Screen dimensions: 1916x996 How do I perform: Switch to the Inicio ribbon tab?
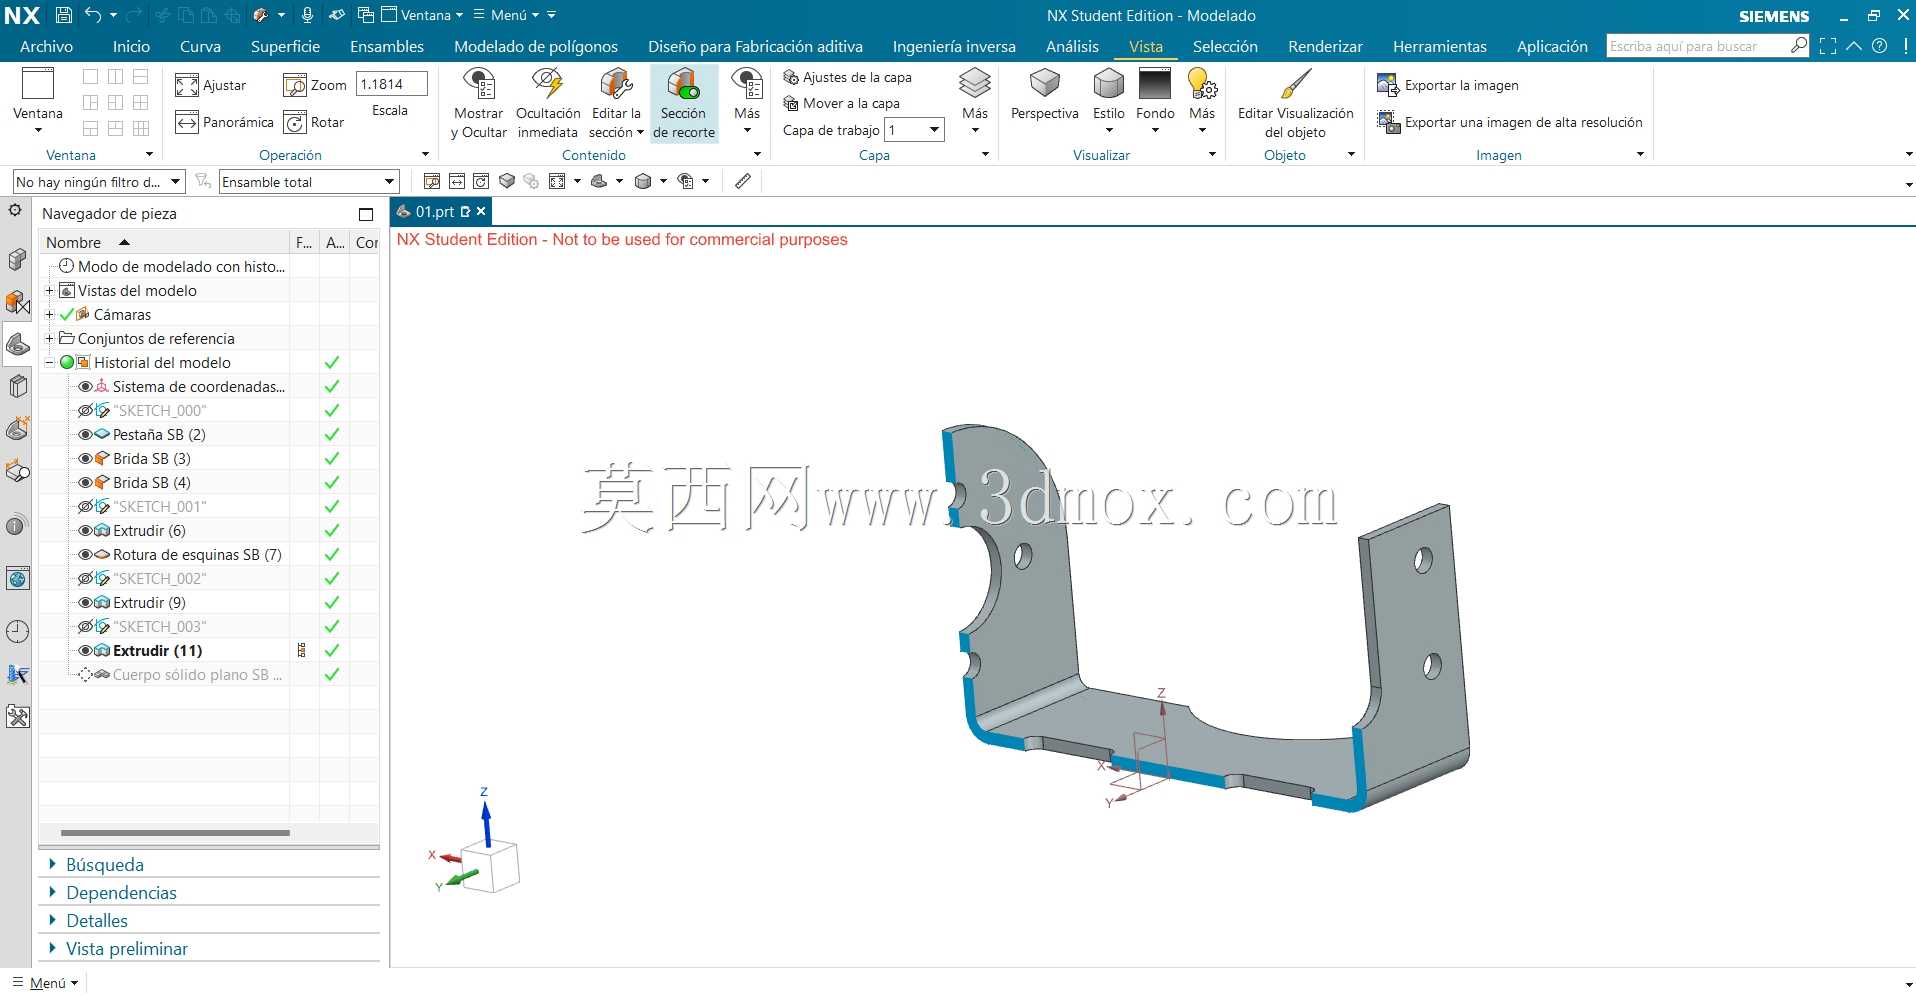click(x=131, y=46)
